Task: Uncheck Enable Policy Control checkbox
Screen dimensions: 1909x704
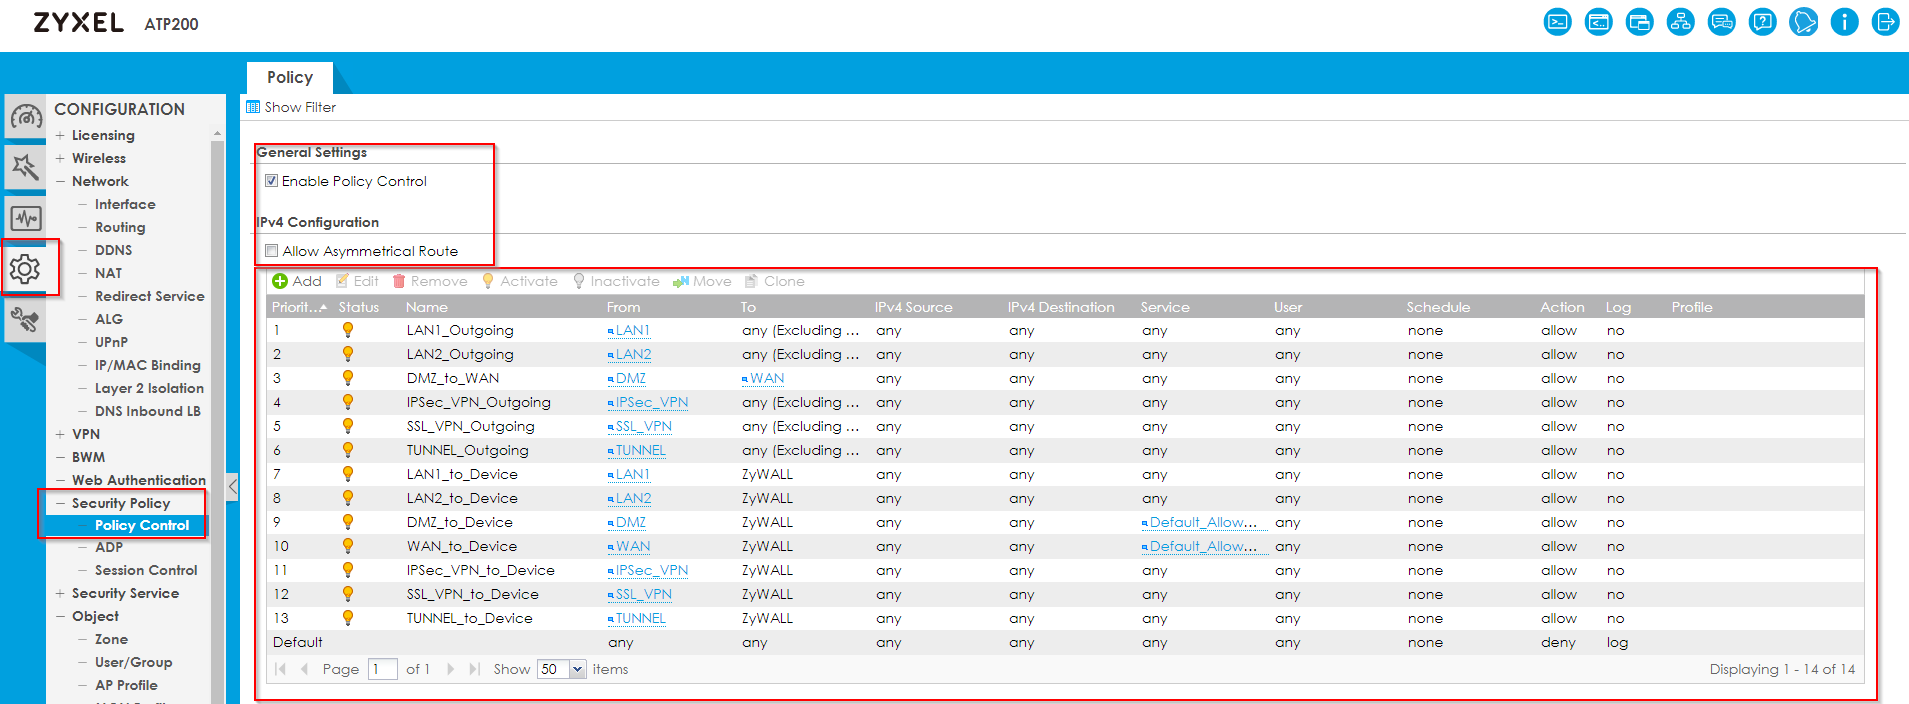Action: tap(271, 181)
